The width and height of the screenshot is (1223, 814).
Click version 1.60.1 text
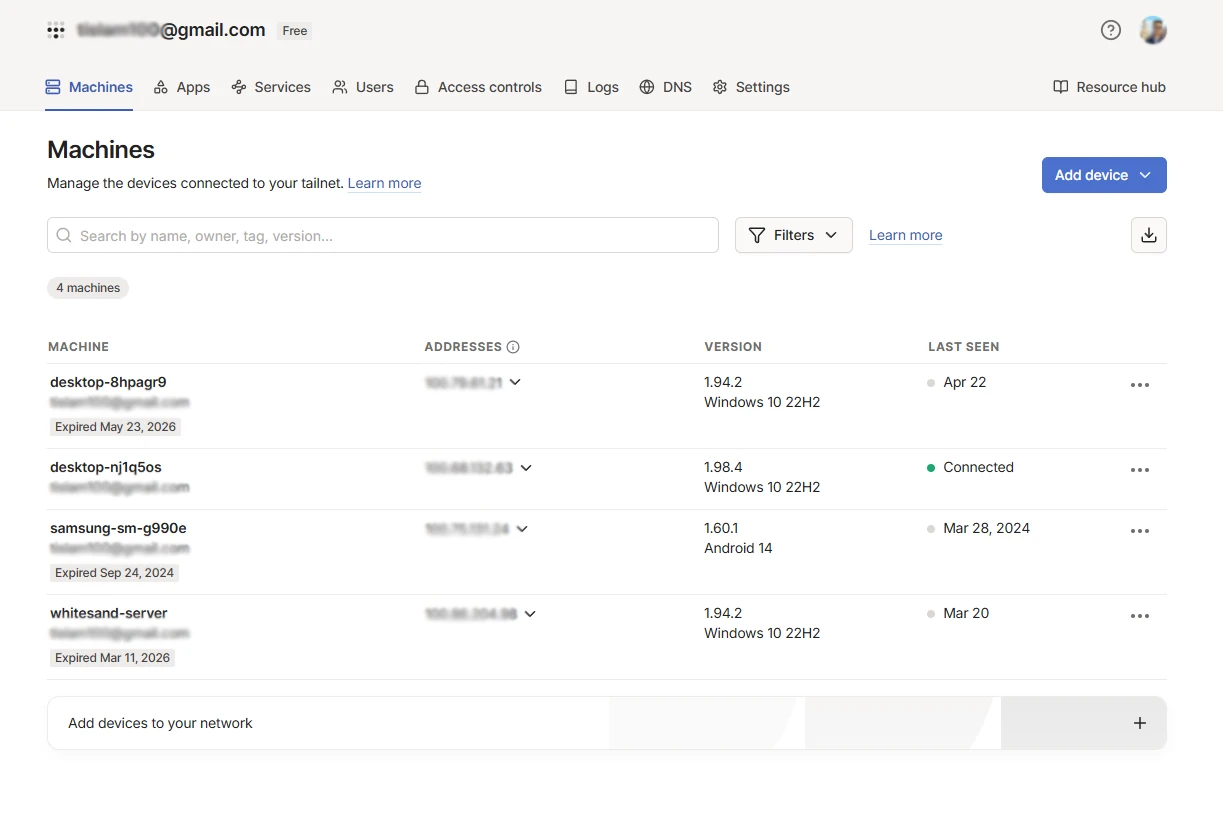click(x=721, y=528)
